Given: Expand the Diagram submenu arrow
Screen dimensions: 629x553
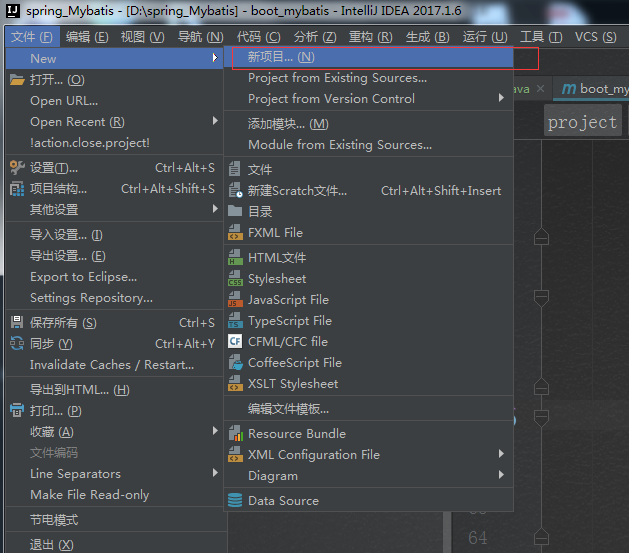Looking at the screenshot, I should (501, 475).
